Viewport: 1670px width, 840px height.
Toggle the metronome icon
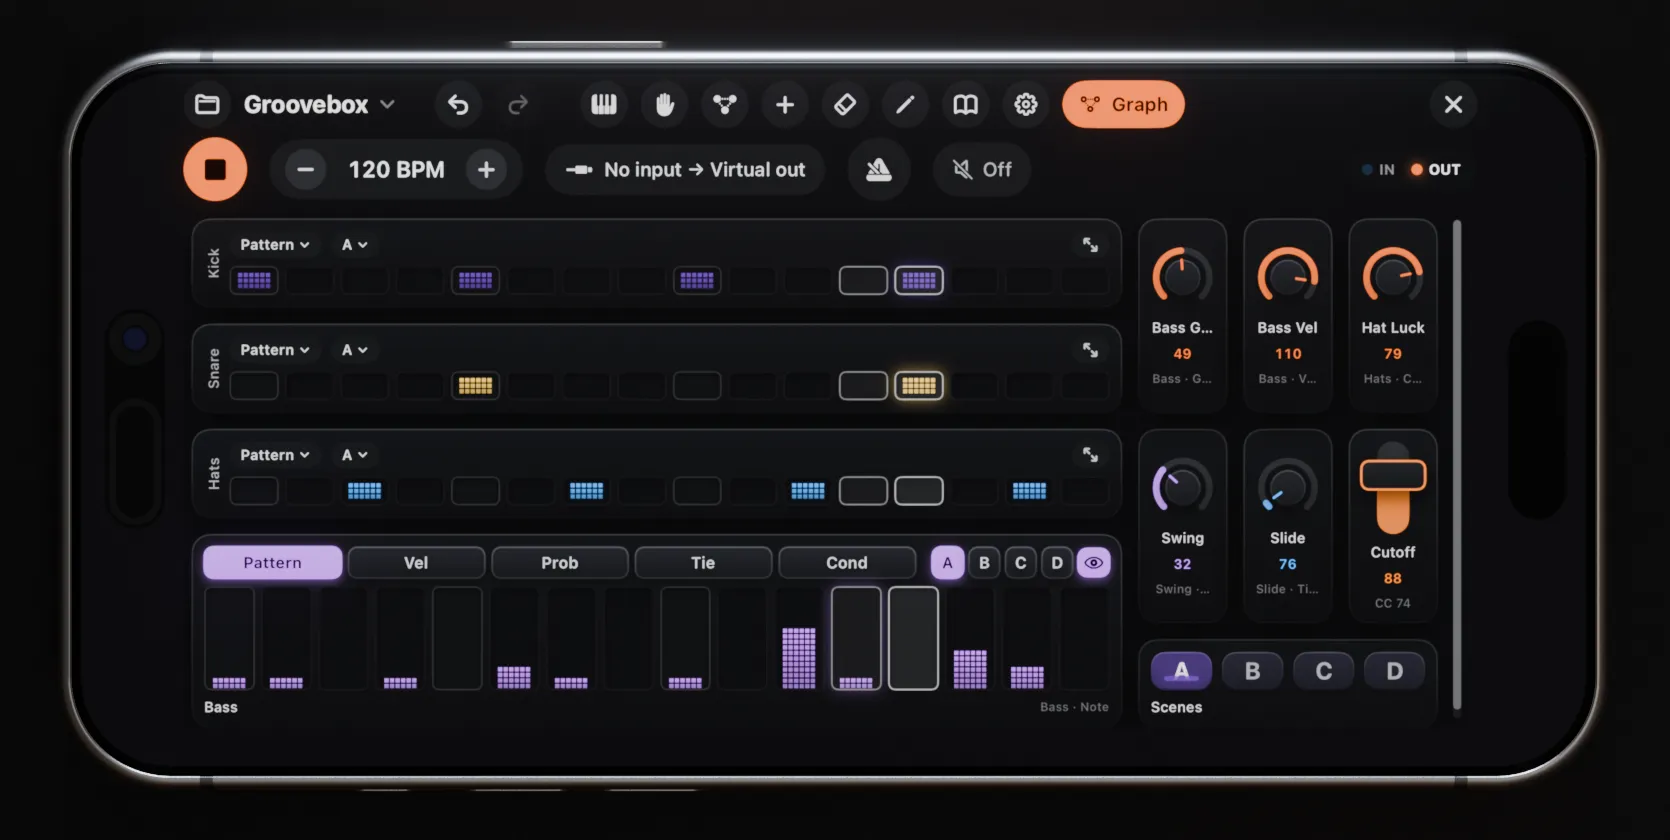[879, 169]
